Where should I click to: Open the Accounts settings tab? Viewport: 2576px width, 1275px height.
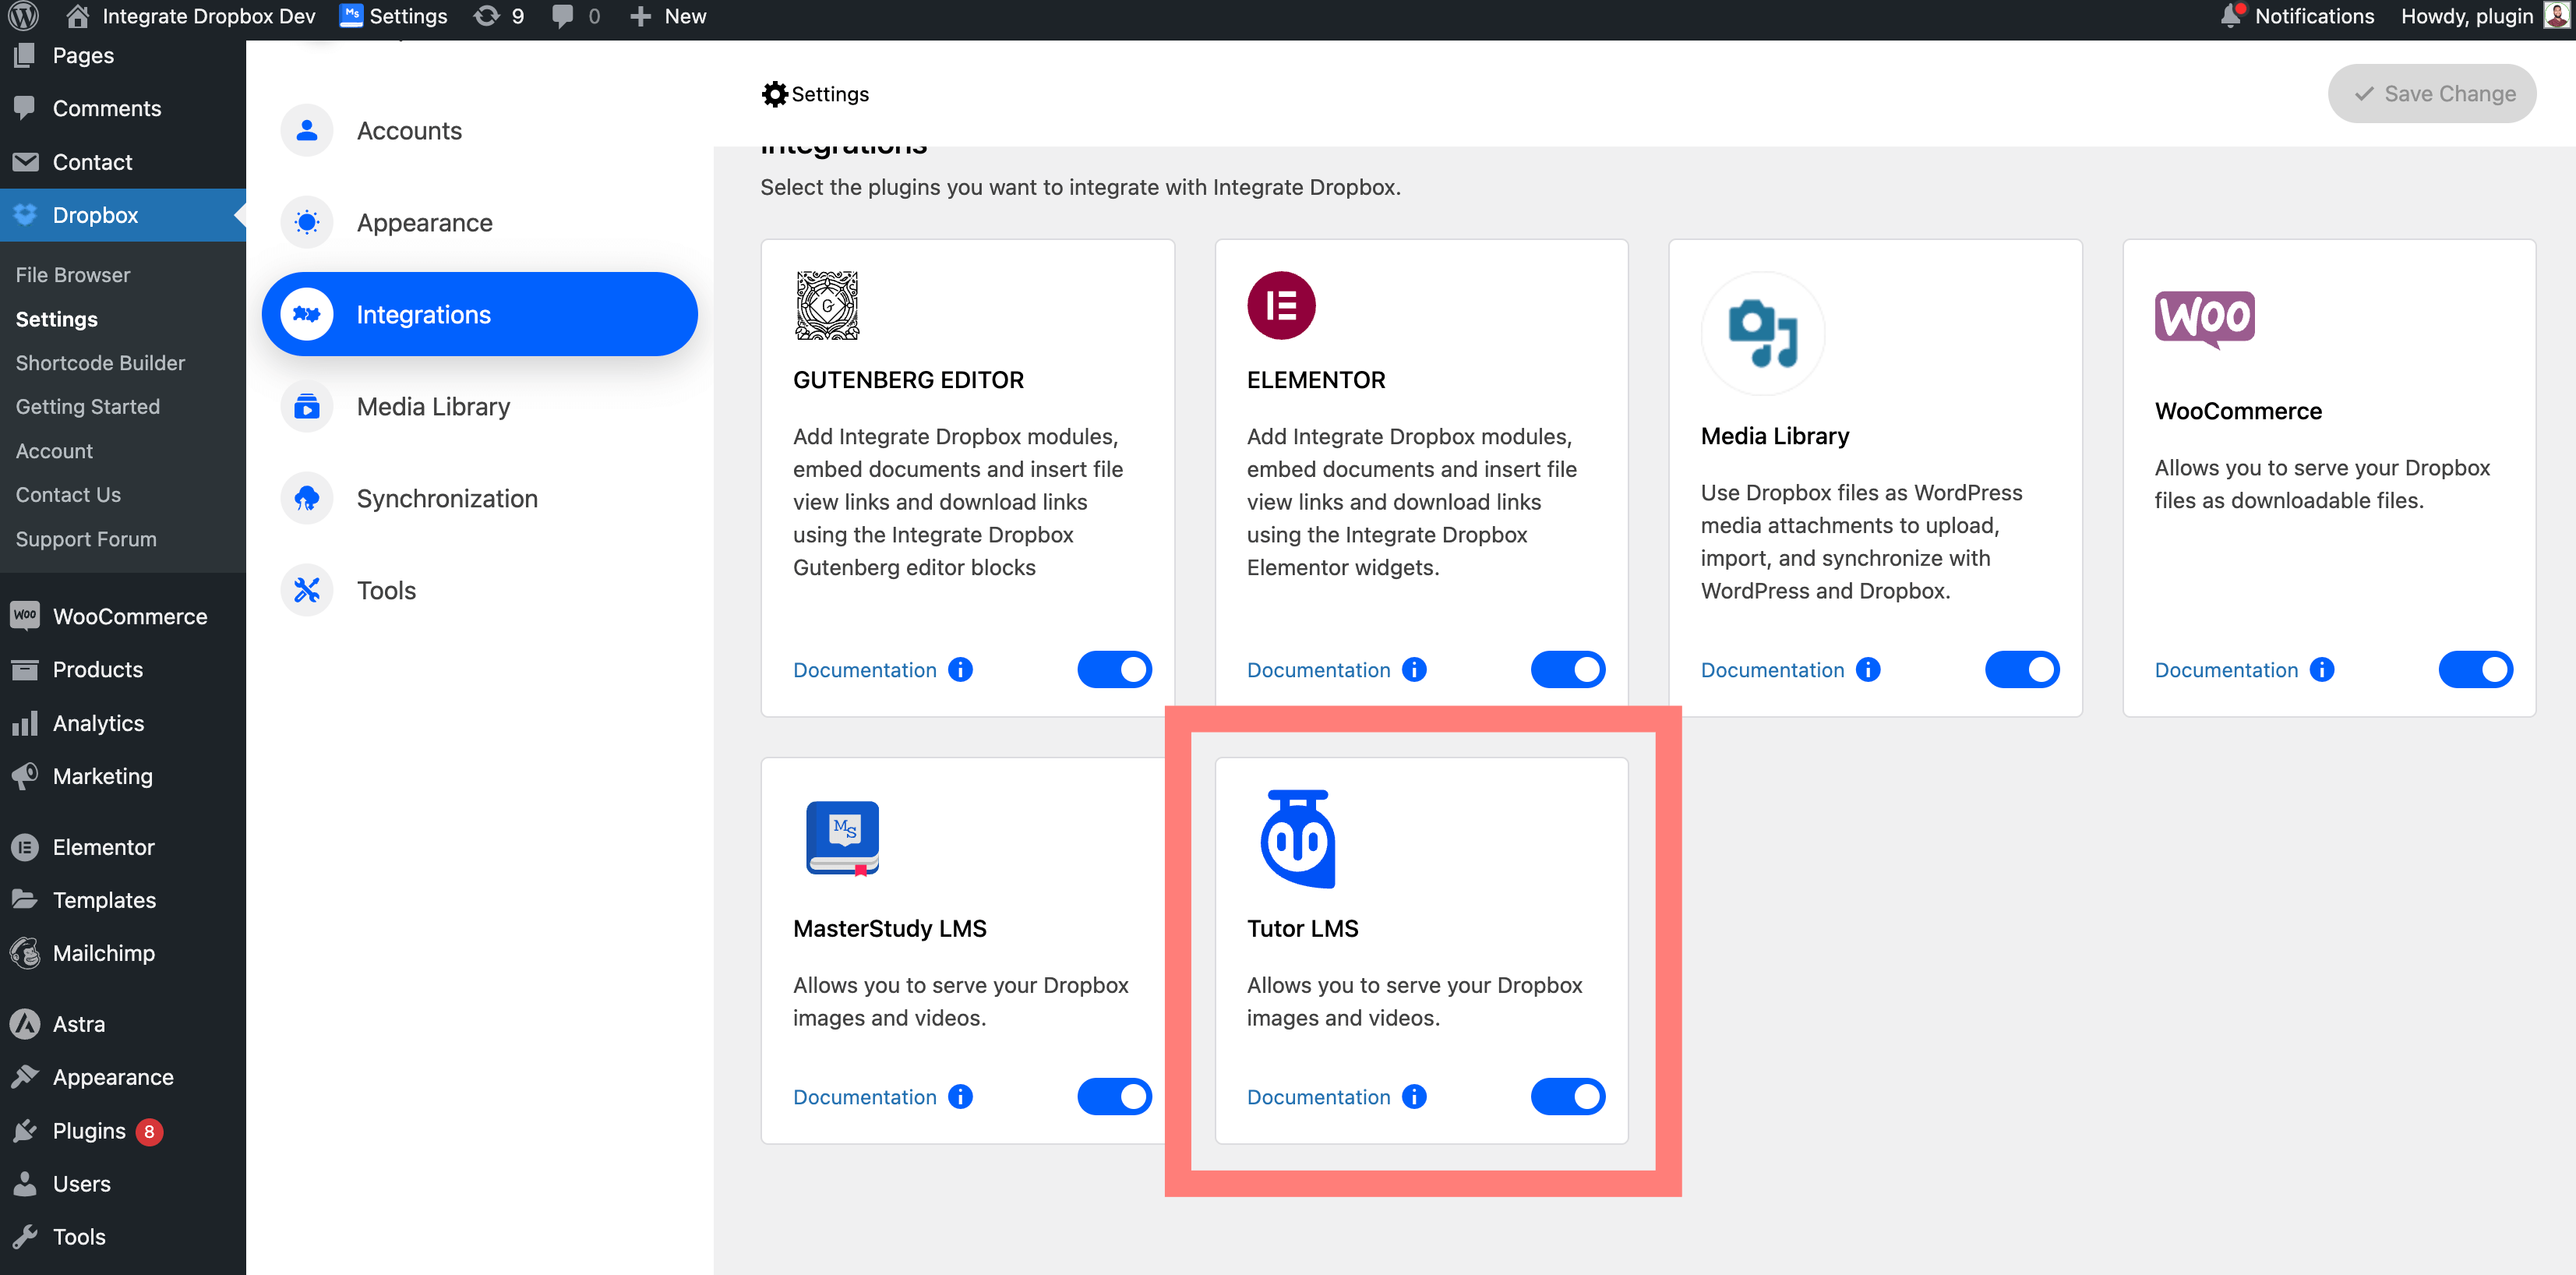tap(480, 130)
